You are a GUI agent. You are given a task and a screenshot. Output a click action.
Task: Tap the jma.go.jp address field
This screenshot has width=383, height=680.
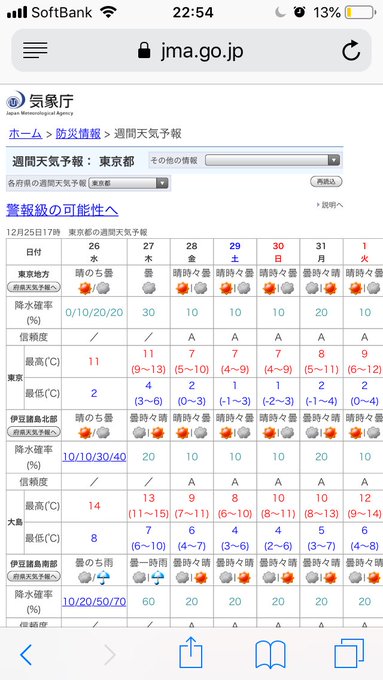click(x=191, y=50)
